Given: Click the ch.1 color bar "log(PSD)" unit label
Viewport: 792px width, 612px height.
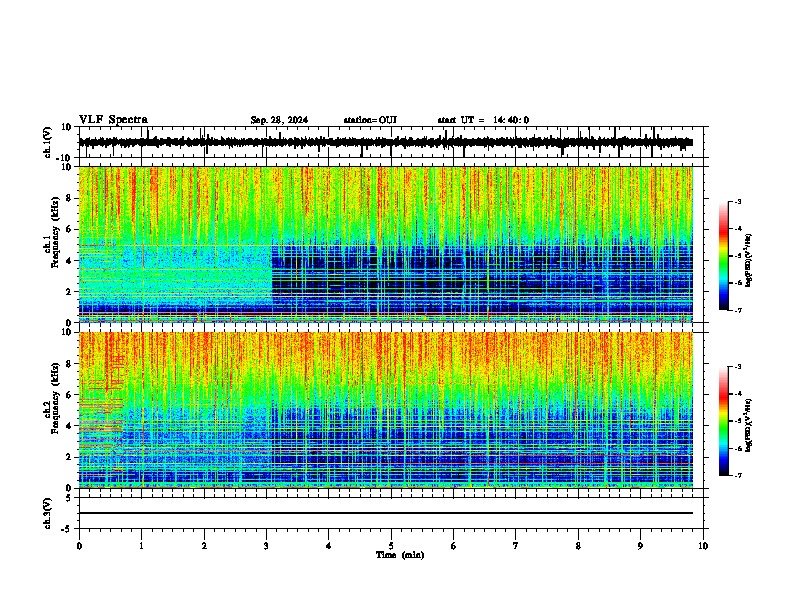Looking at the screenshot, I should (x=749, y=261).
